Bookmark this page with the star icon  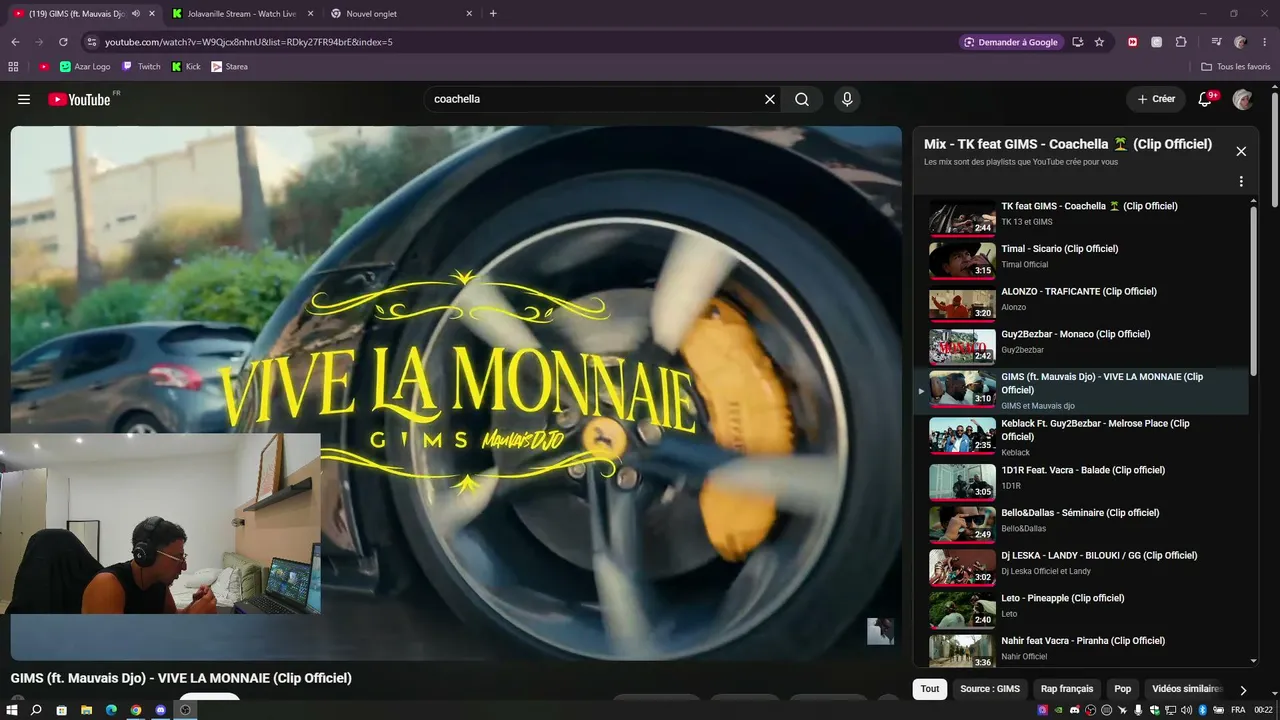(1099, 42)
